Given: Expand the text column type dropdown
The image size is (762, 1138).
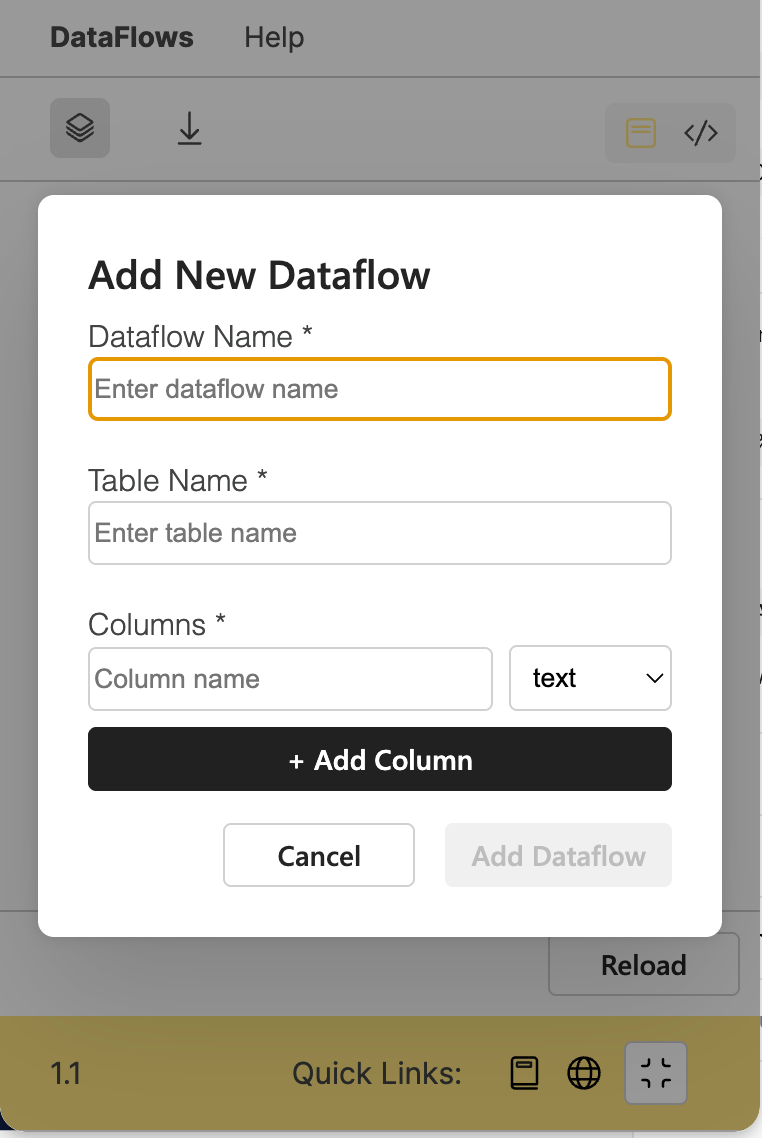Looking at the screenshot, I should pyautogui.click(x=590, y=678).
